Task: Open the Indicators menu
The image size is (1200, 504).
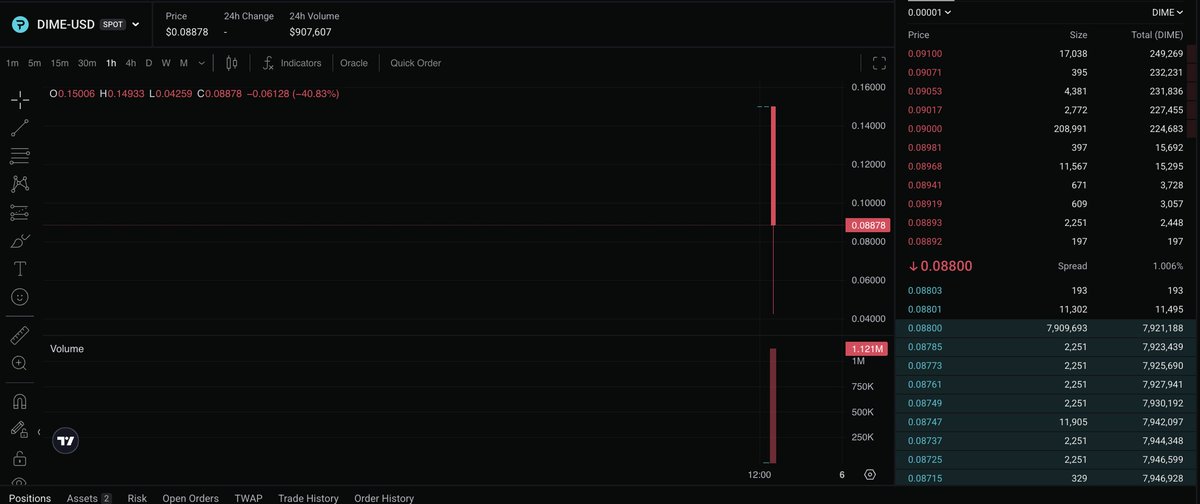Action: pyautogui.click(x=301, y=63)
